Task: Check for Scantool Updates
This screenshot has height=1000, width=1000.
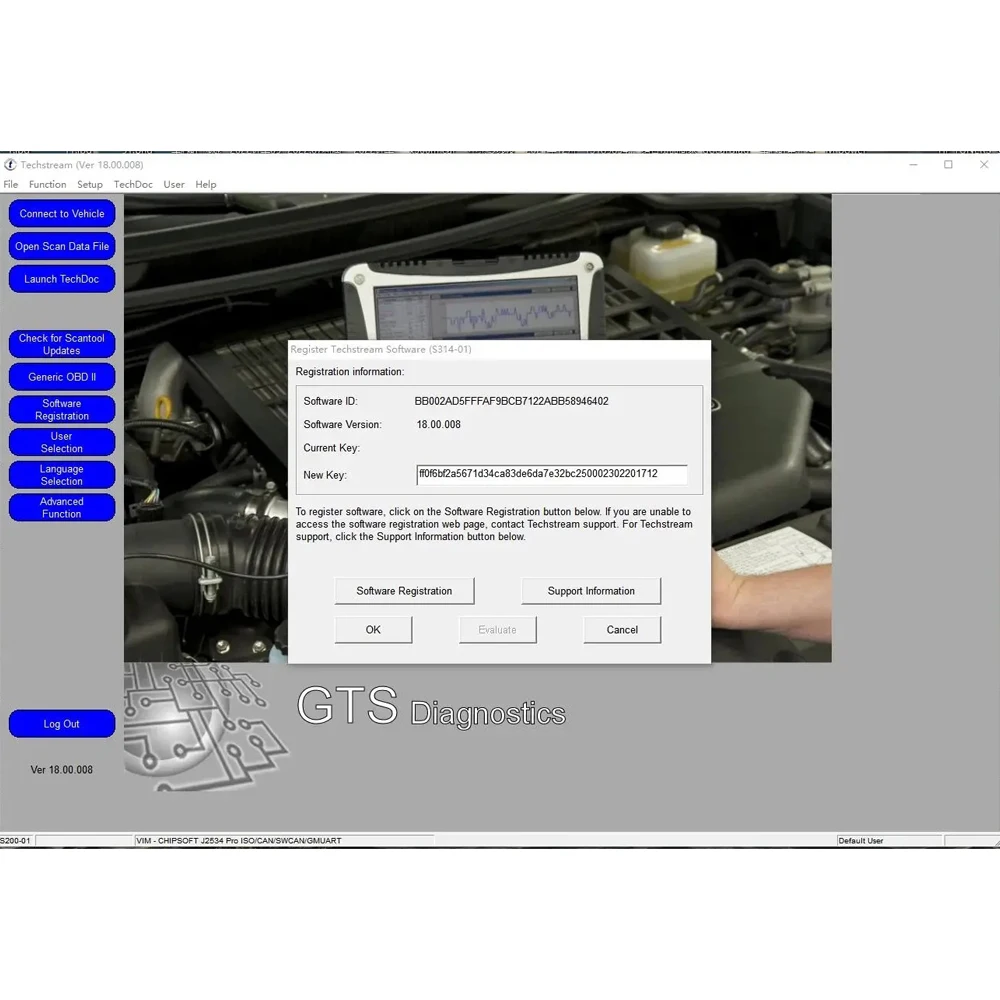Action: 62,344
